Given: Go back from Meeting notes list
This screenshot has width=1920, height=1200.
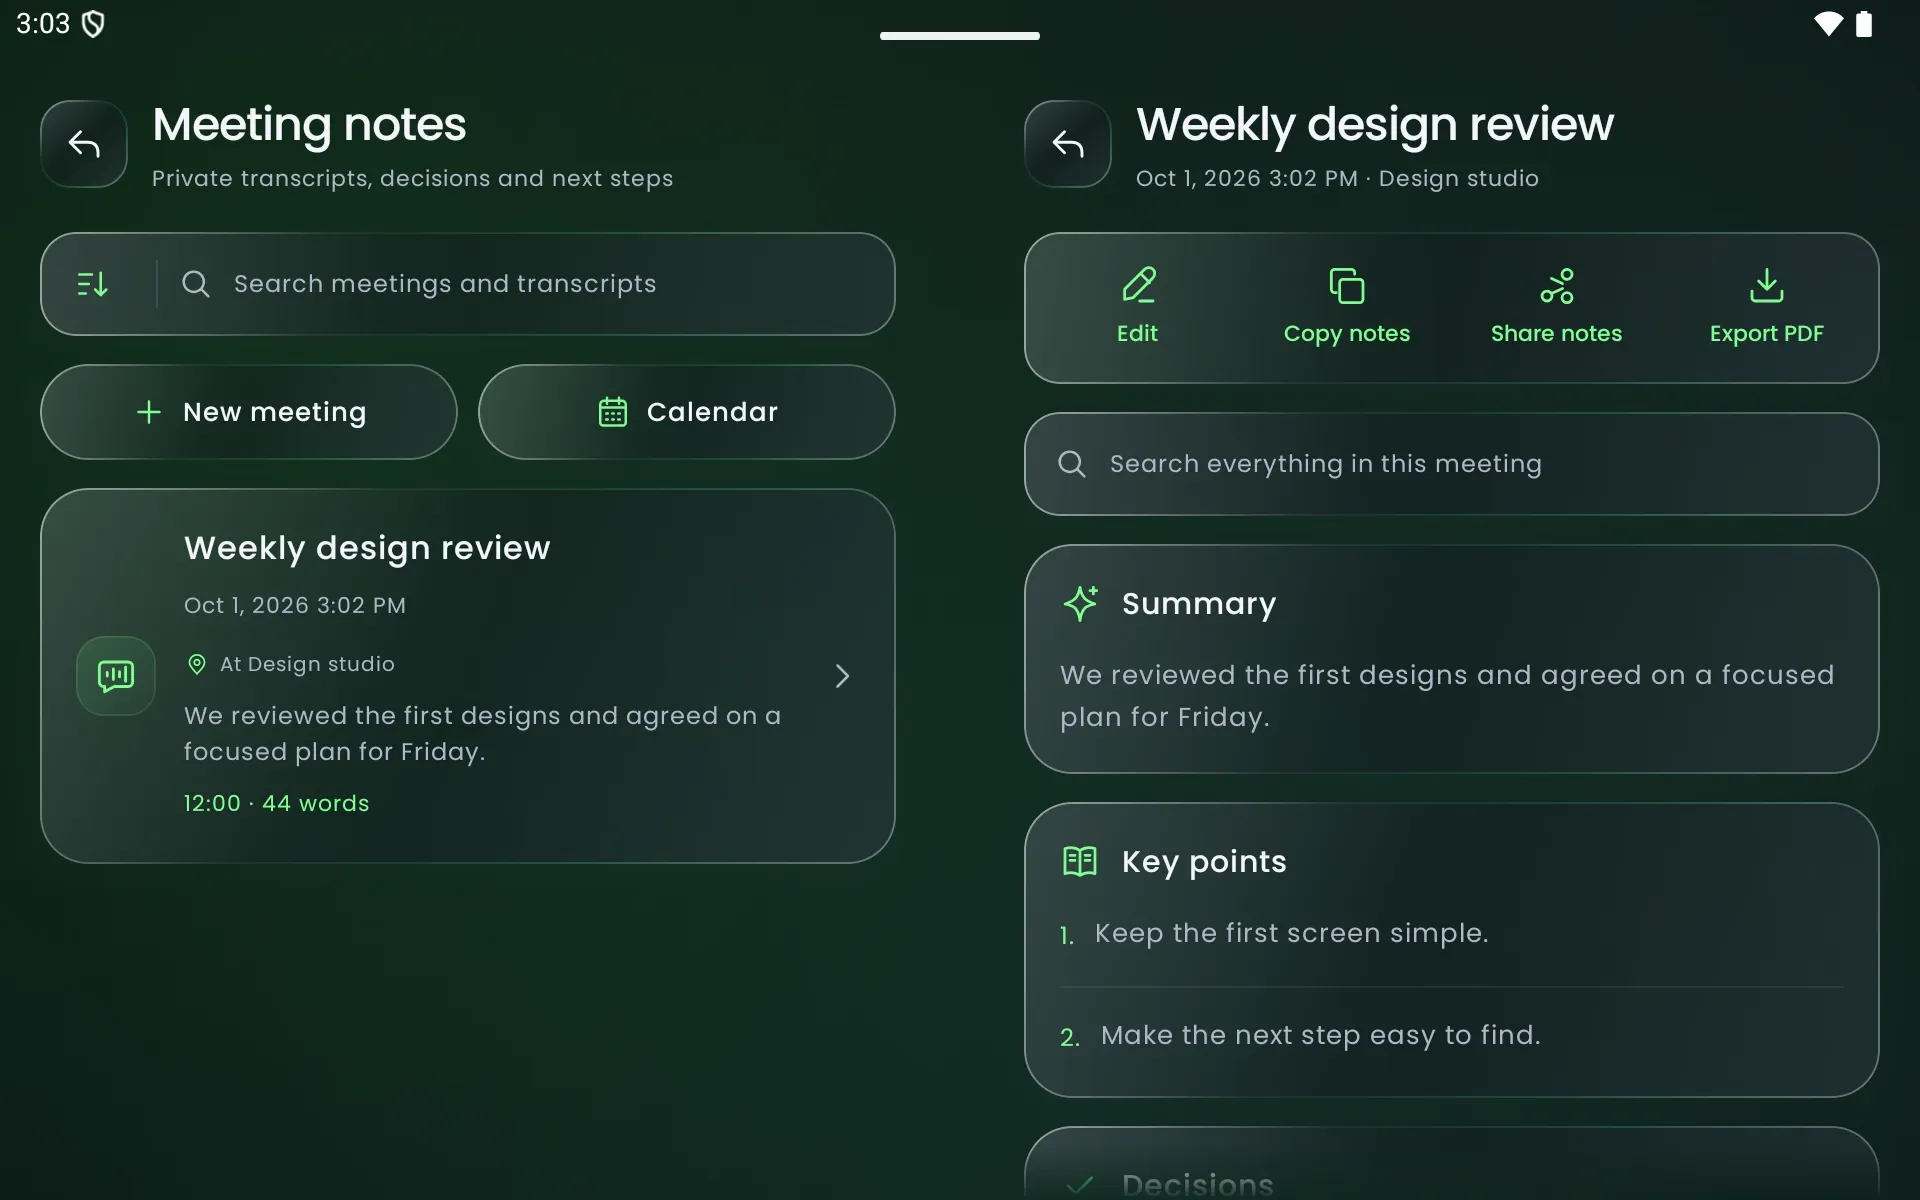Looking at the screenshot, I should point(84,144).
